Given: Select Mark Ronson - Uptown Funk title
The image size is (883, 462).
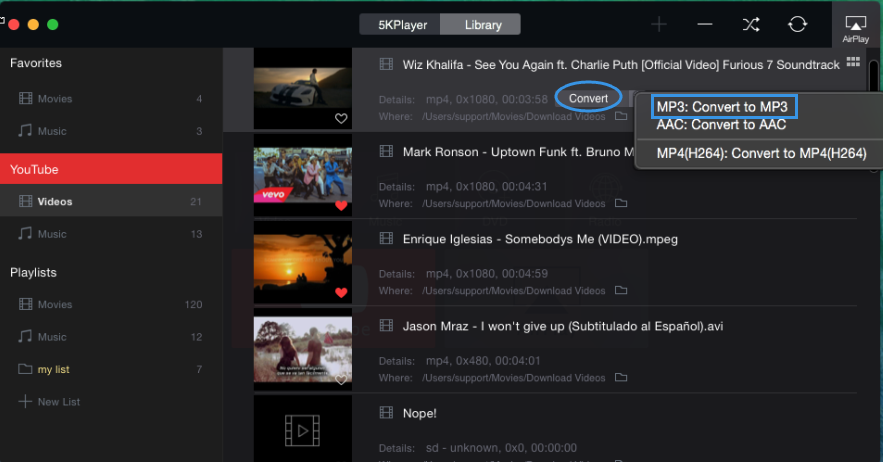Looking at the screenshot, I should coord(518,152).
